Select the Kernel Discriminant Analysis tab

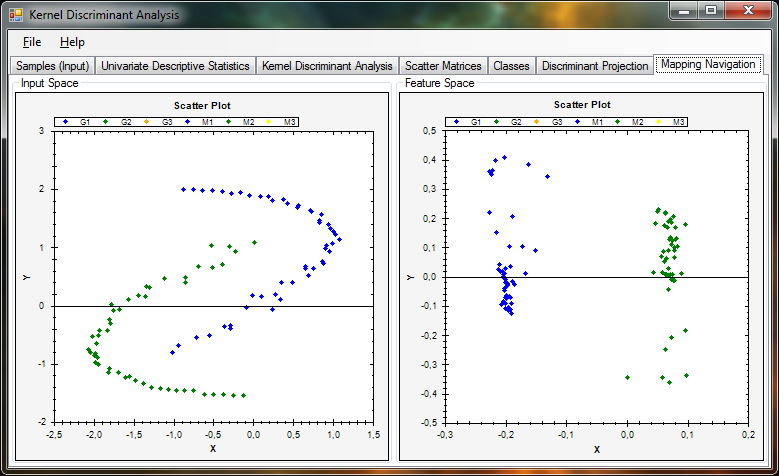click(327, 66)
